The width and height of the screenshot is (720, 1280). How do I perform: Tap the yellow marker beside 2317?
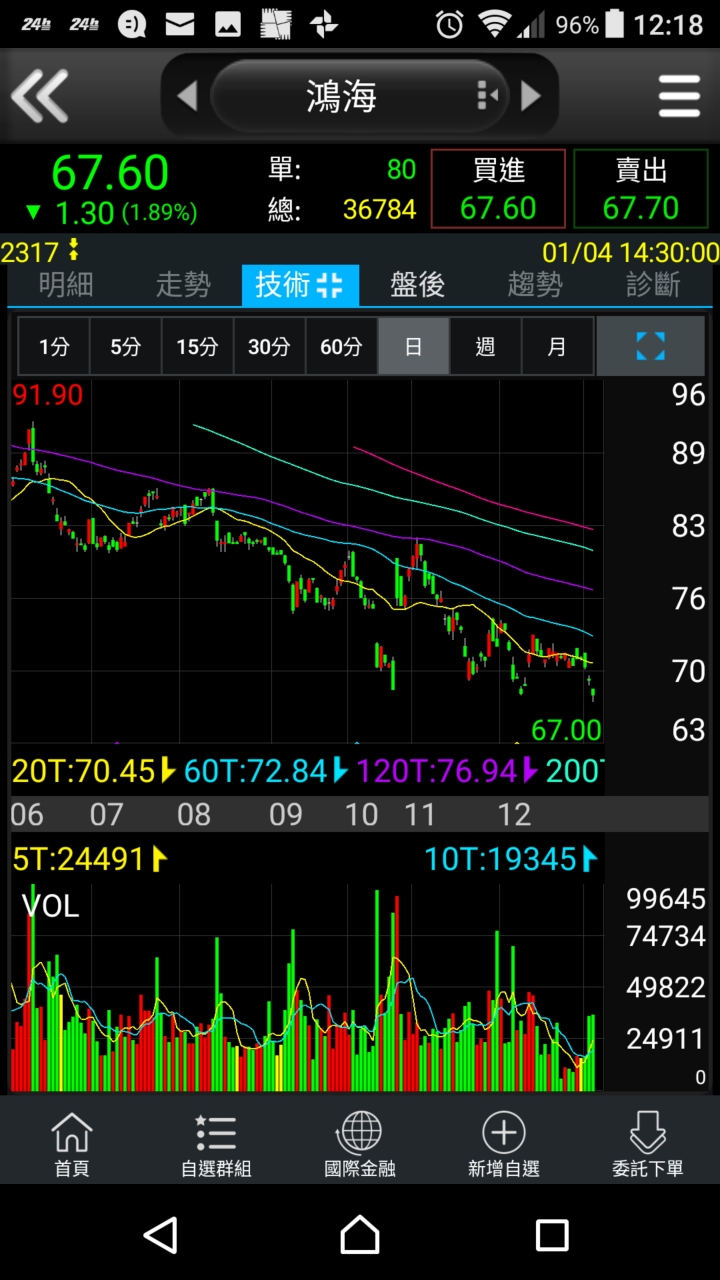point(73,250)
